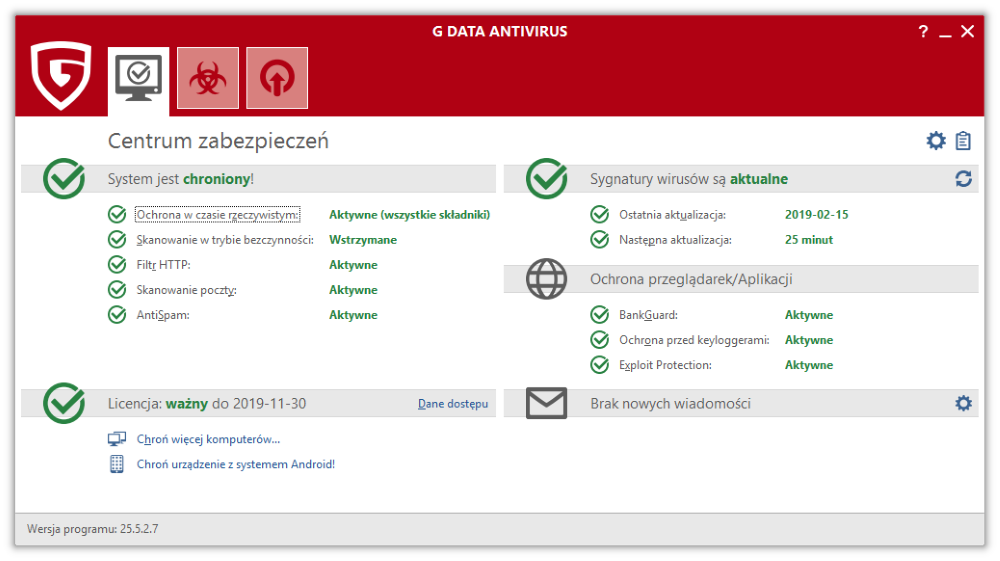1000x561 pixels.
Task: Click Sygnatury wirusów są aktualne header
Action: coord(689,179)
